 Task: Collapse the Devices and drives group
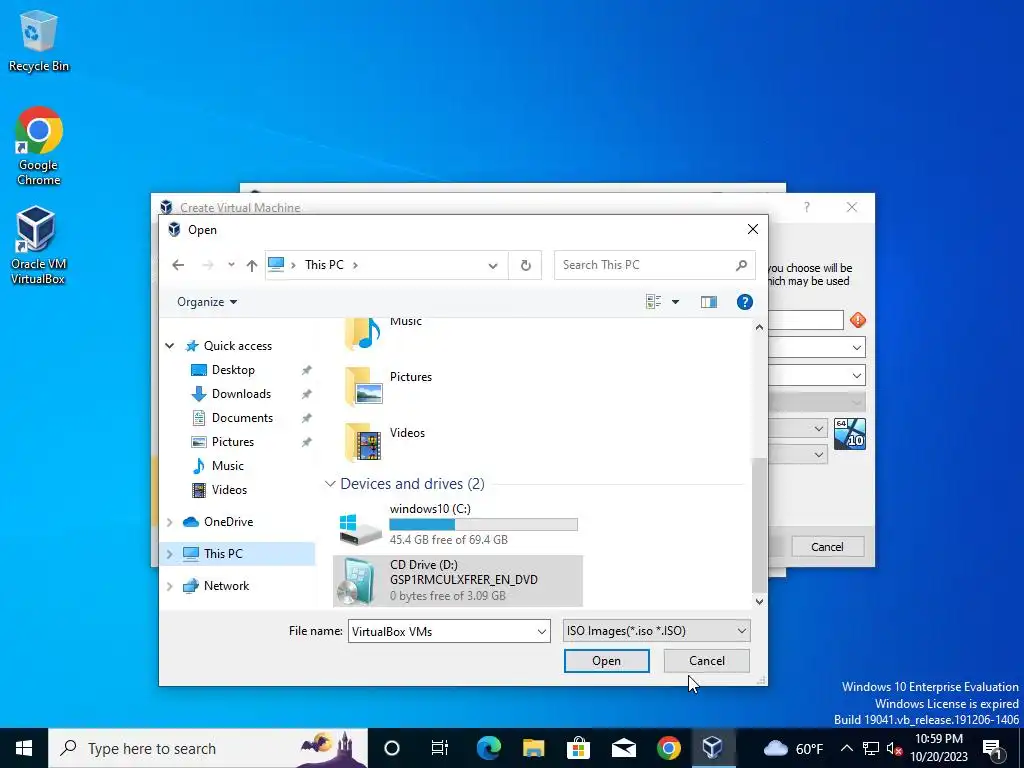pyautogui.click(x=330, y=484)
